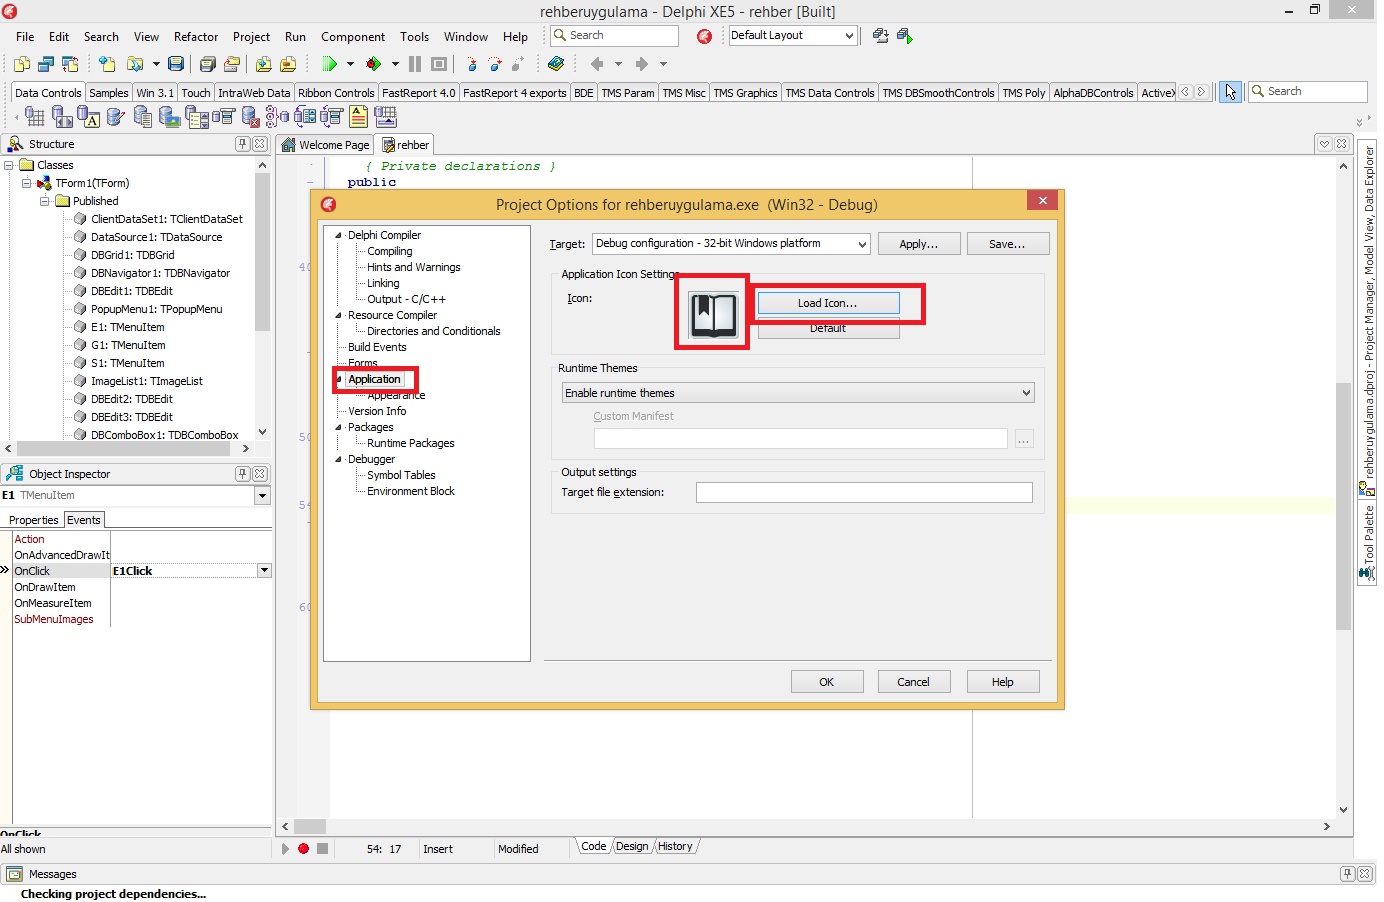
Task: Open Help using the book toolbar icon
Action: click(557, 63)
